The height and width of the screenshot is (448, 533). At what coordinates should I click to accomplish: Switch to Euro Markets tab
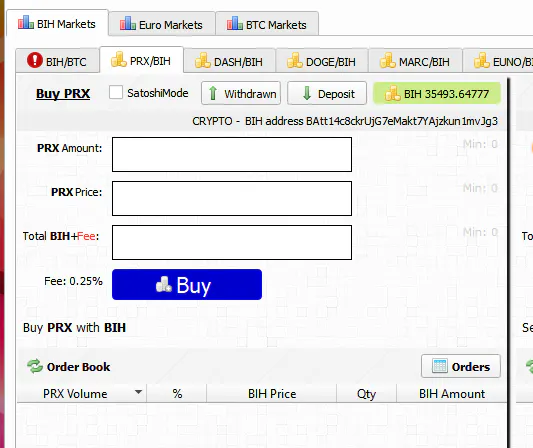(161, 24)
